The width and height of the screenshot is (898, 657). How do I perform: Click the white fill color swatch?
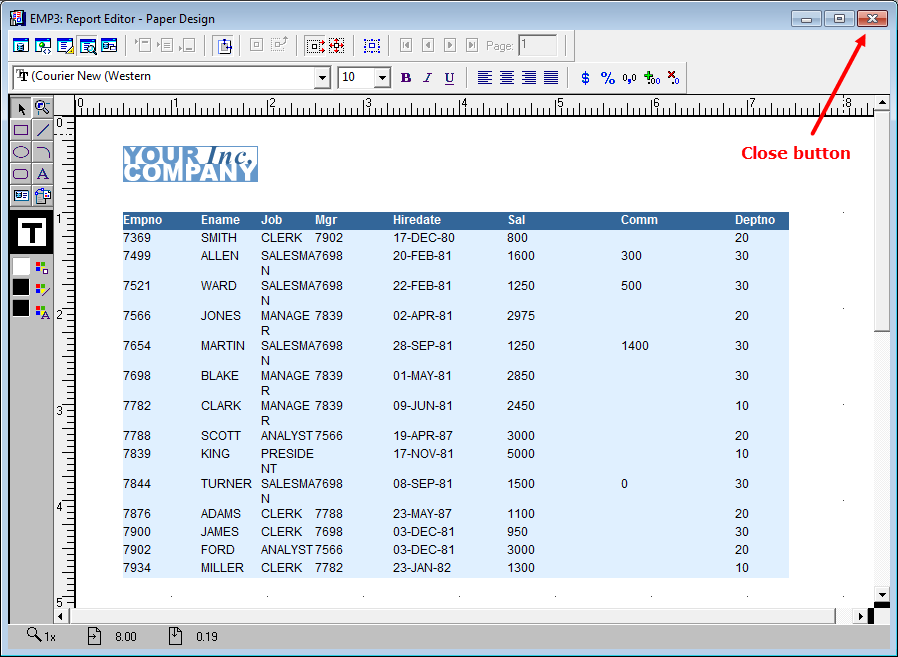tap(21, 267)
